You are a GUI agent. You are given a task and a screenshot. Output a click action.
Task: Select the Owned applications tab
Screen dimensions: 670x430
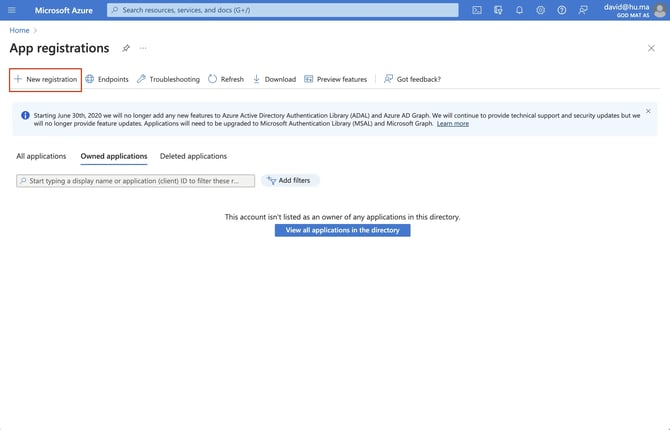point(114,156)
